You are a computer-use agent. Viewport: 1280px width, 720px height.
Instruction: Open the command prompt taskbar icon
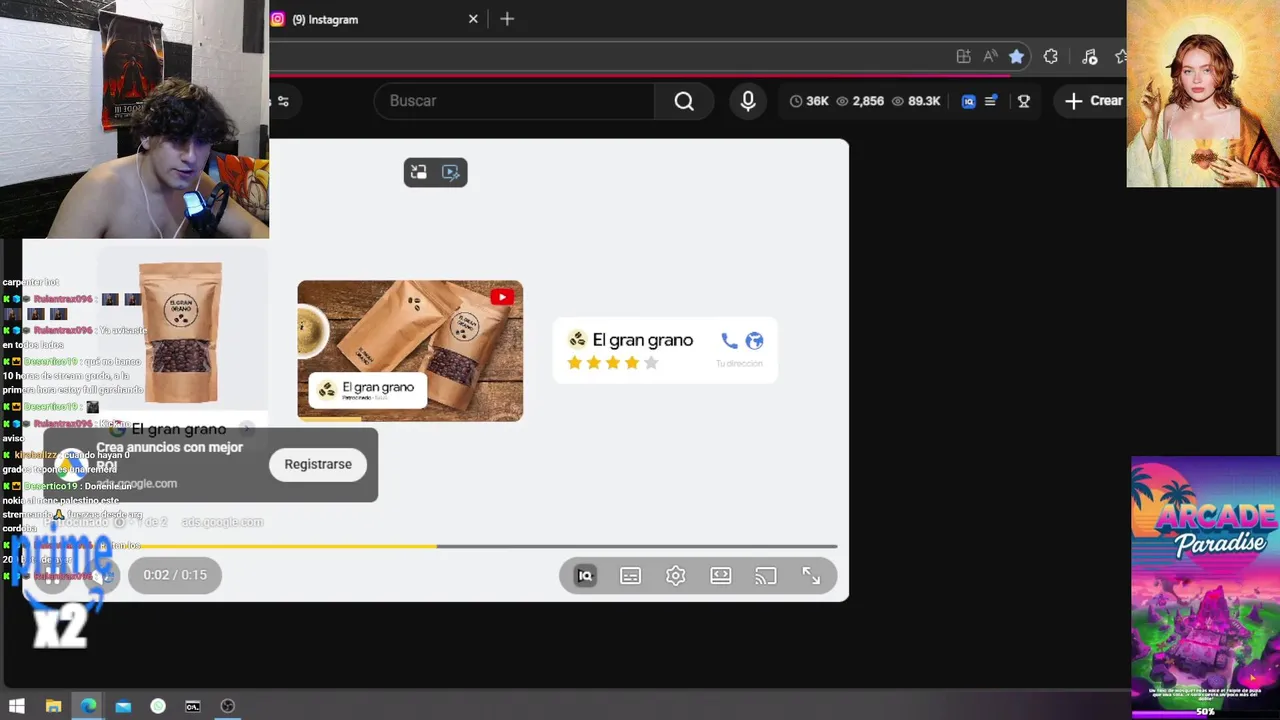point(193,706)
